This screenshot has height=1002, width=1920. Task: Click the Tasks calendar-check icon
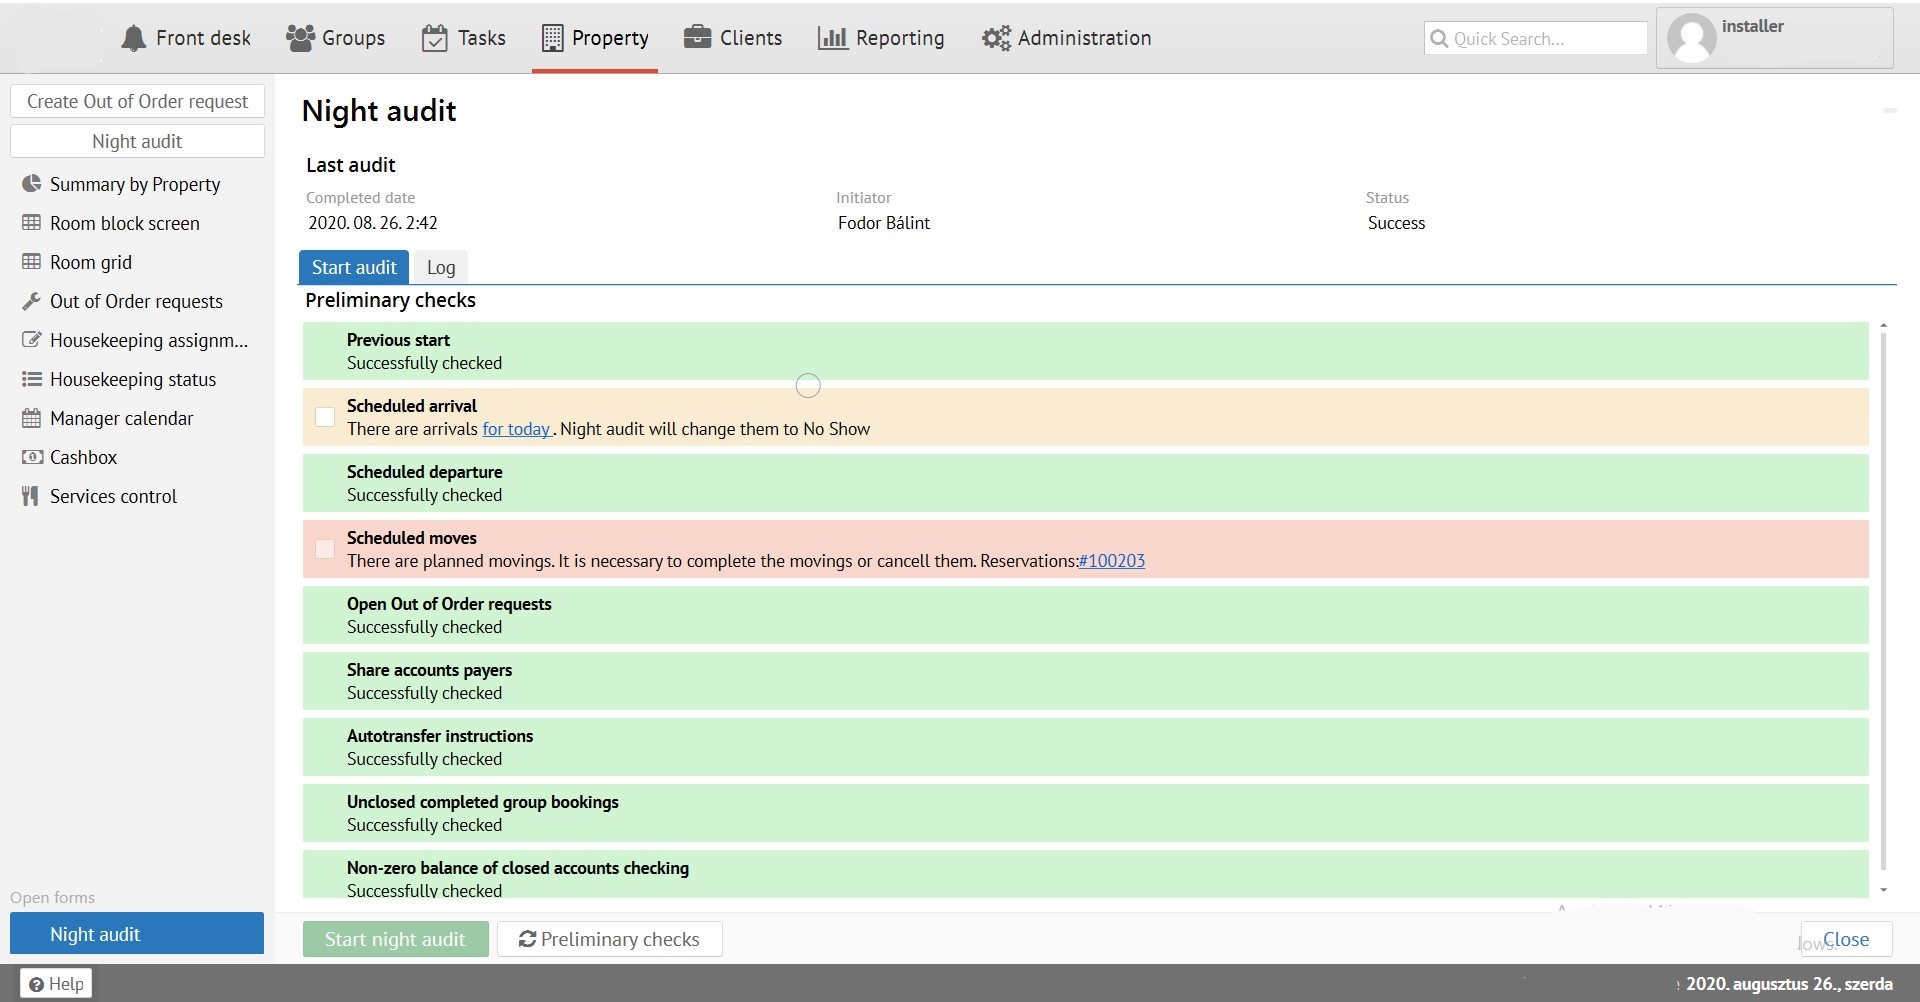click(x=434, y=38)
